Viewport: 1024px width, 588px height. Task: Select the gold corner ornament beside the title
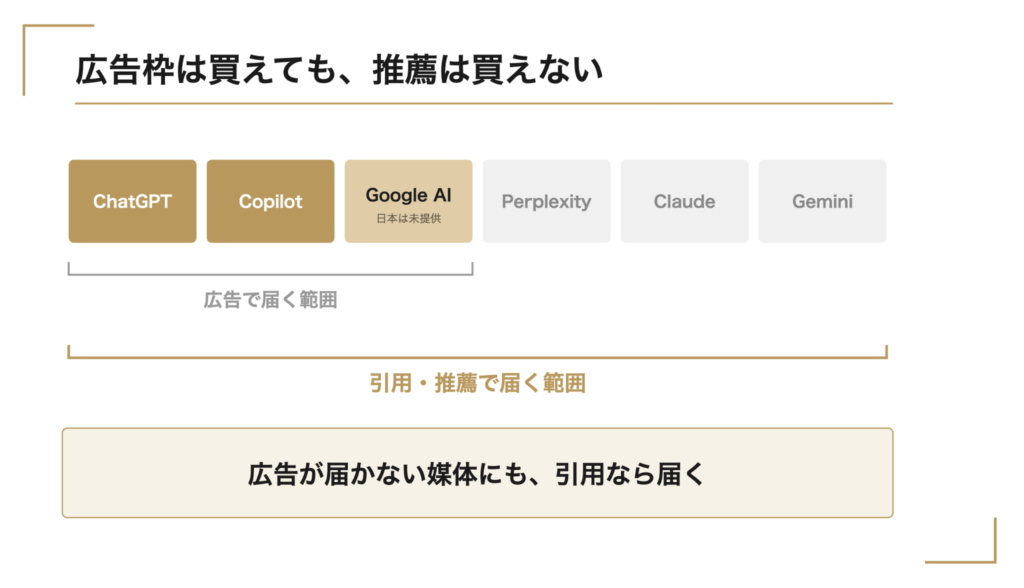pos(57,59)
